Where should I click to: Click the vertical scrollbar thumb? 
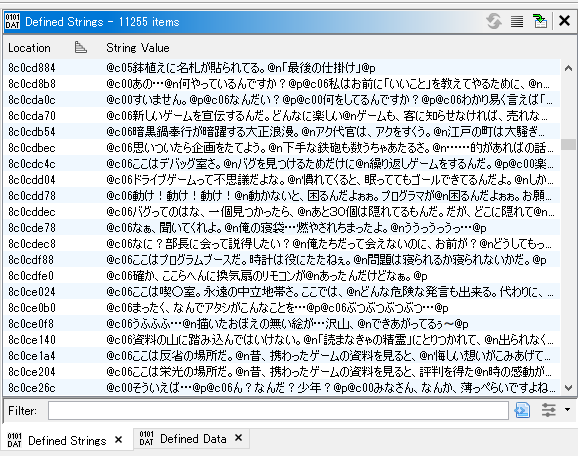(568, 144)
